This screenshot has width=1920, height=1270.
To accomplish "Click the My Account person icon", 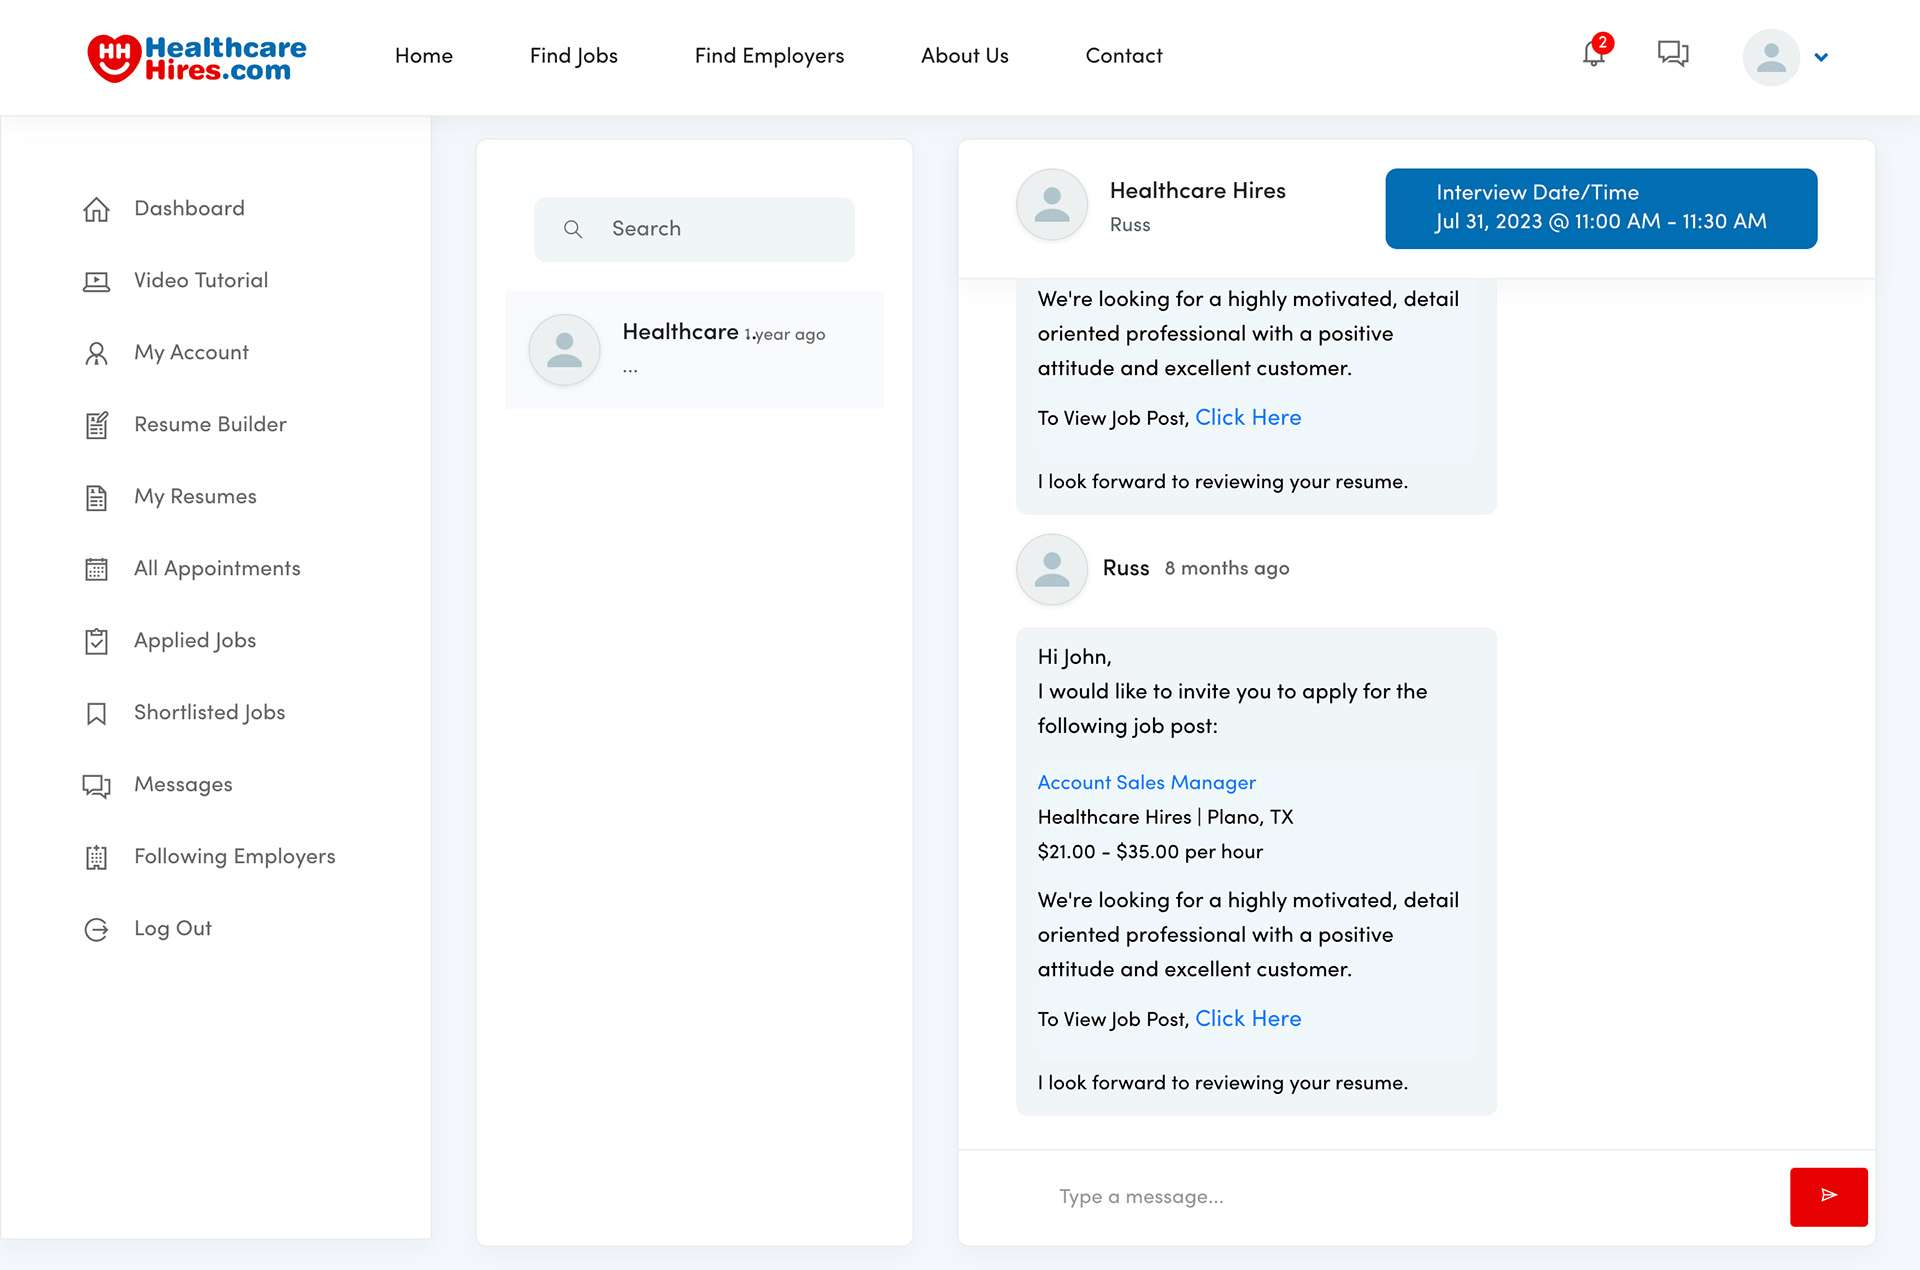I will point(96,353).
